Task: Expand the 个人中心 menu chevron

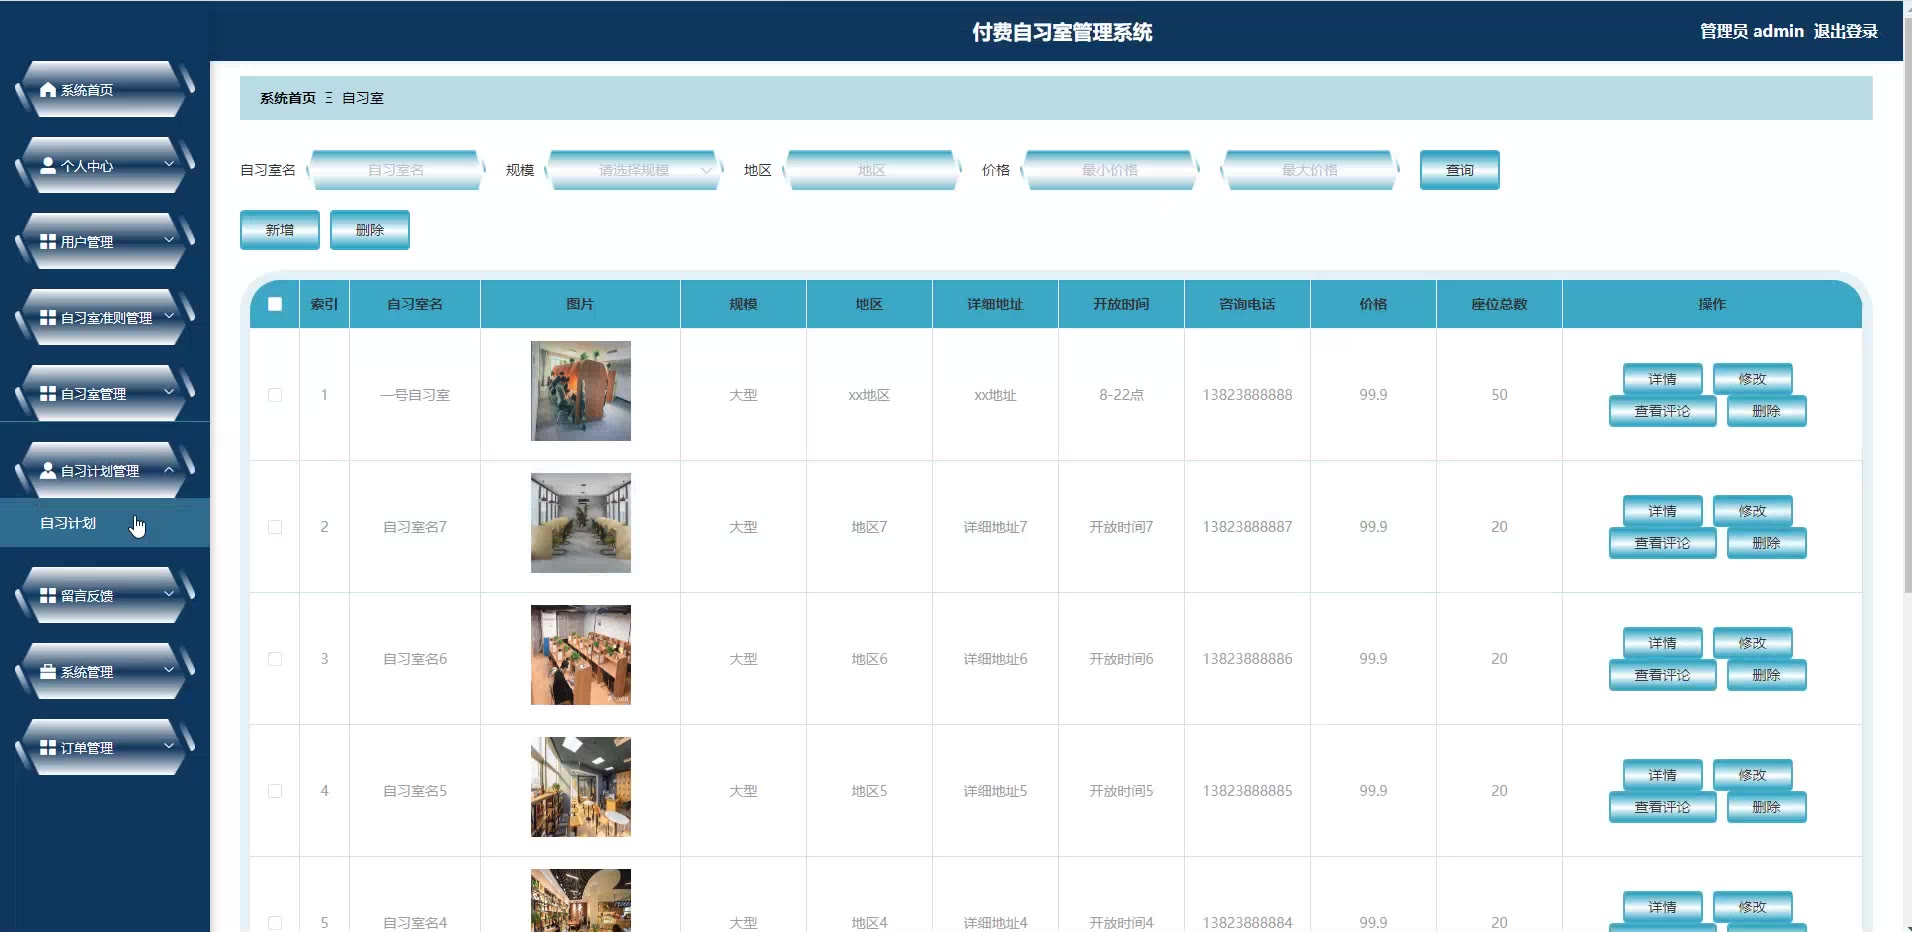Action: 169,164
